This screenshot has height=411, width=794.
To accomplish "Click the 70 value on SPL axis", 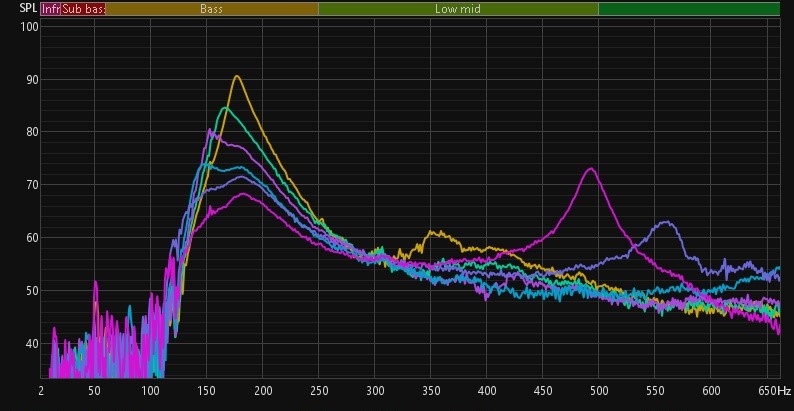I will [32, 185].
